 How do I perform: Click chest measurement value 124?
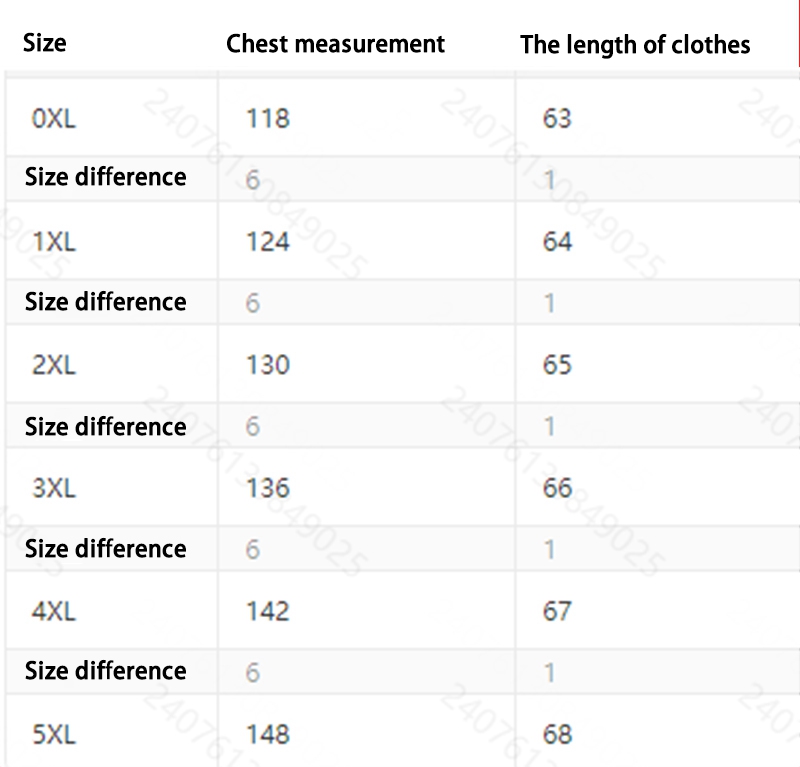point(268,241)
